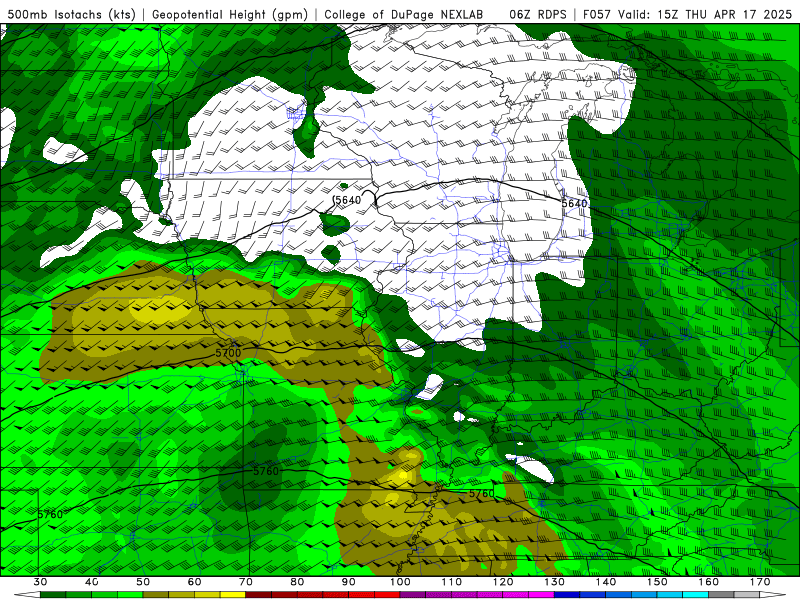Image resolution: width=800 pixels, height=600 pixels.
Task: Click the 50 tick label on the color scale
Action: (143, 582)
